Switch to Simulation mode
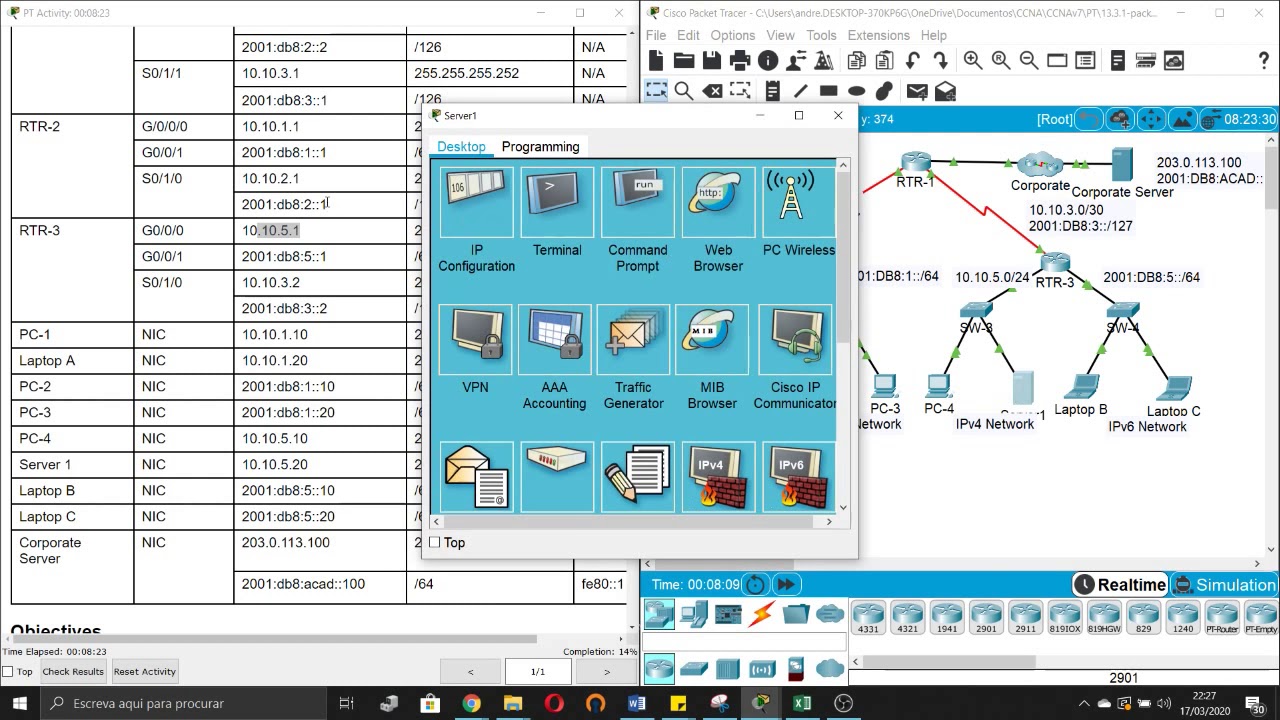 [x=1224, y=585]
